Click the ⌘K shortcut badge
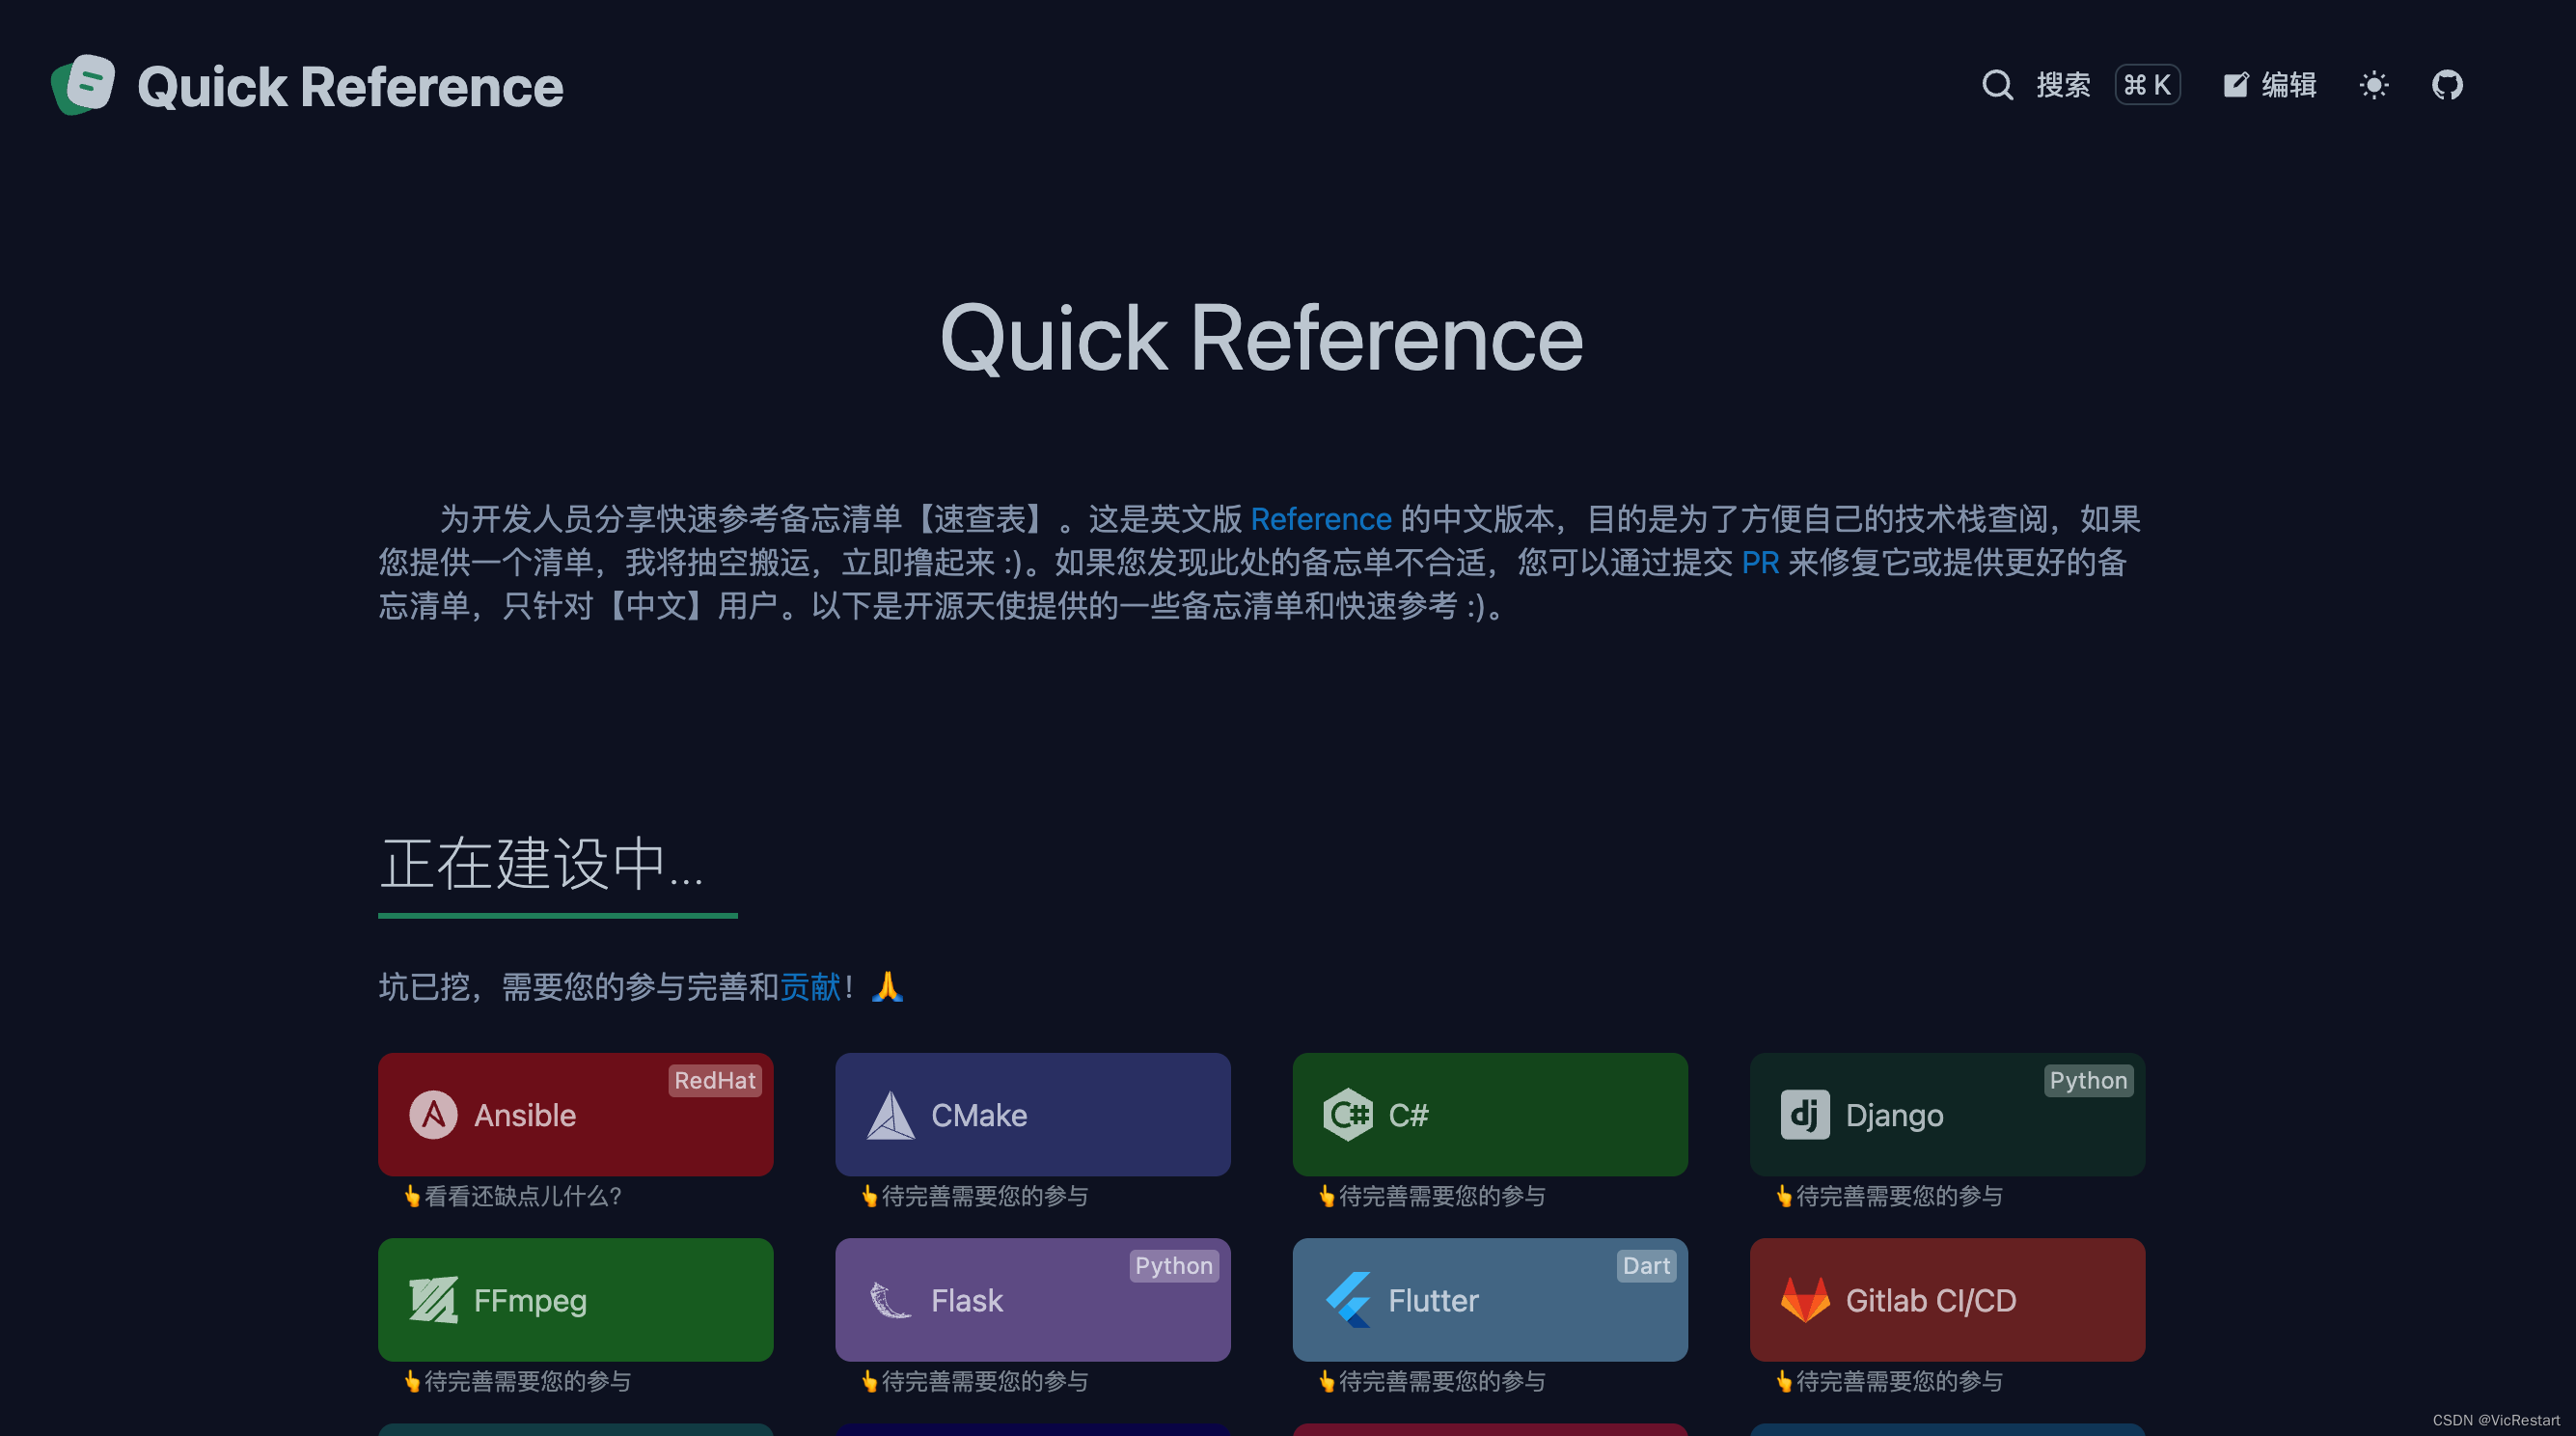 2147,85
